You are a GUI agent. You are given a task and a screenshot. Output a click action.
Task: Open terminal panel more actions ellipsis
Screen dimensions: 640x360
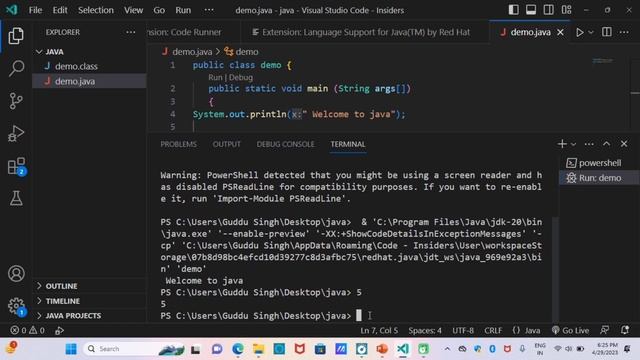tap(589, 144)
